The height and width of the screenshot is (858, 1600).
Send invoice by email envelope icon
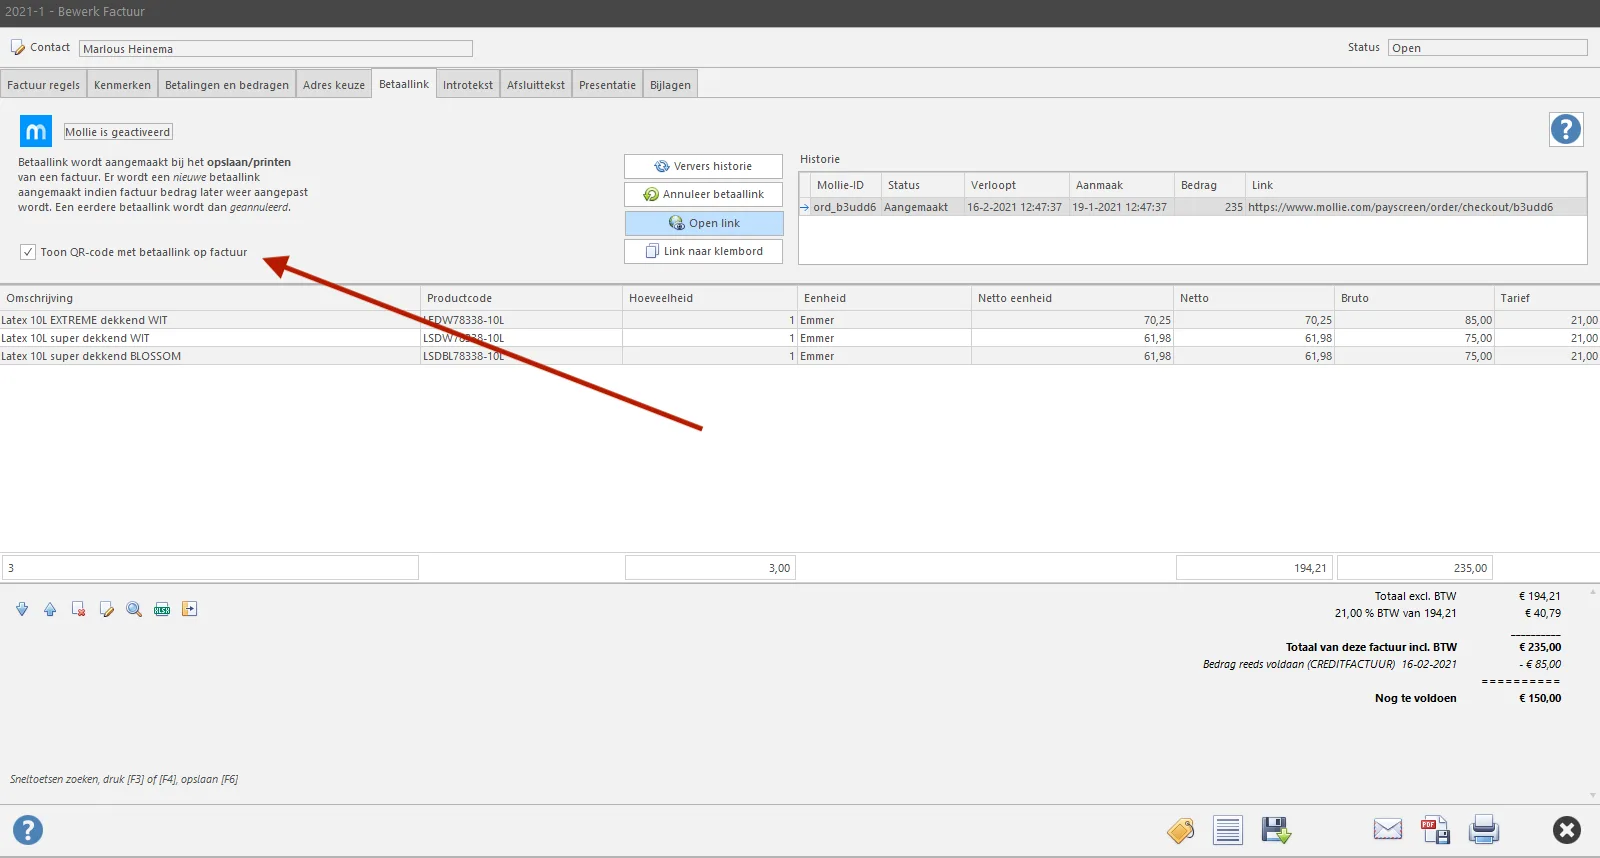(x=1388, y=829)
